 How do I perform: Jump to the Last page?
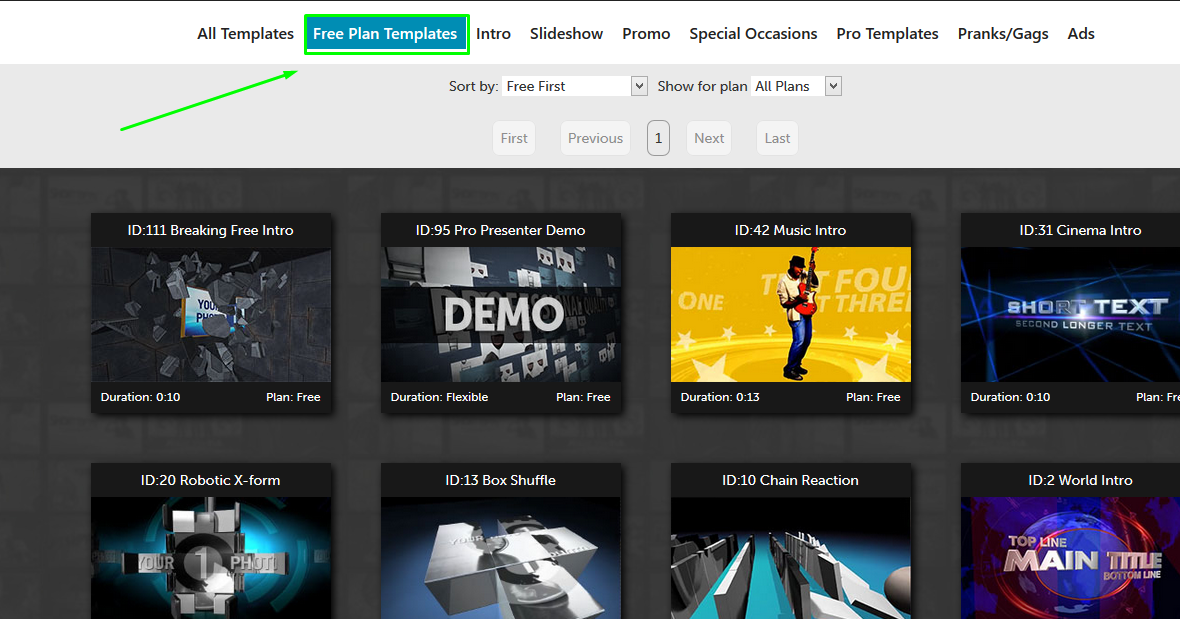776,137
